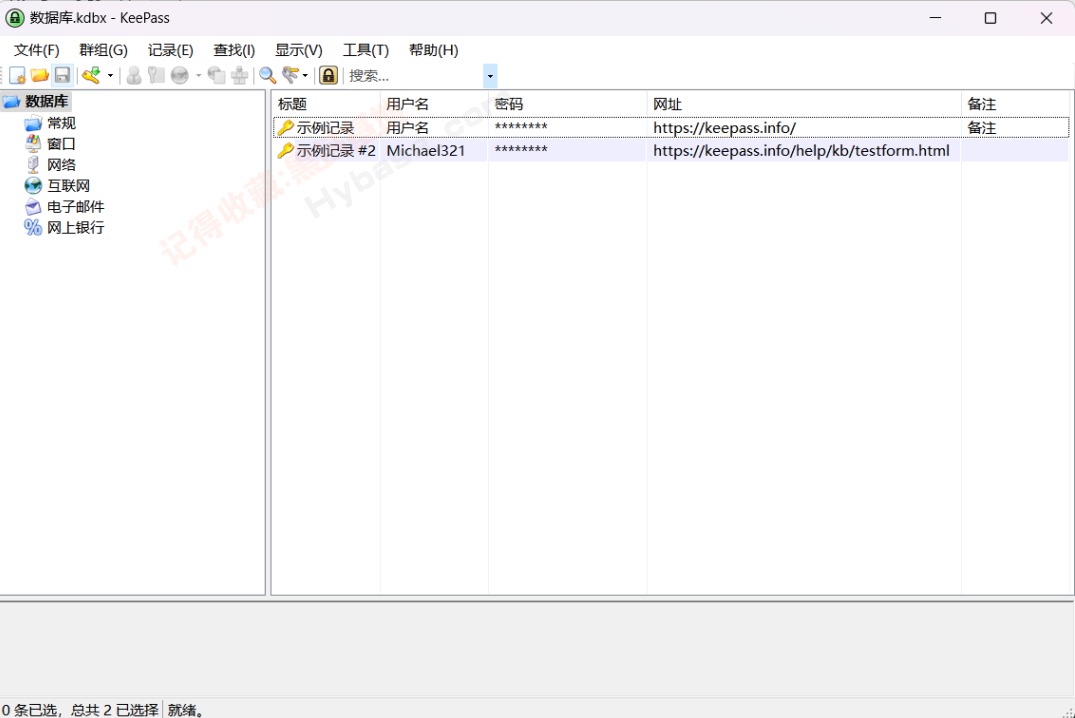This screenshot has height=718, width=1075.
Task: Open the 工具(T) menu
Action: click(x=366, y=50)
